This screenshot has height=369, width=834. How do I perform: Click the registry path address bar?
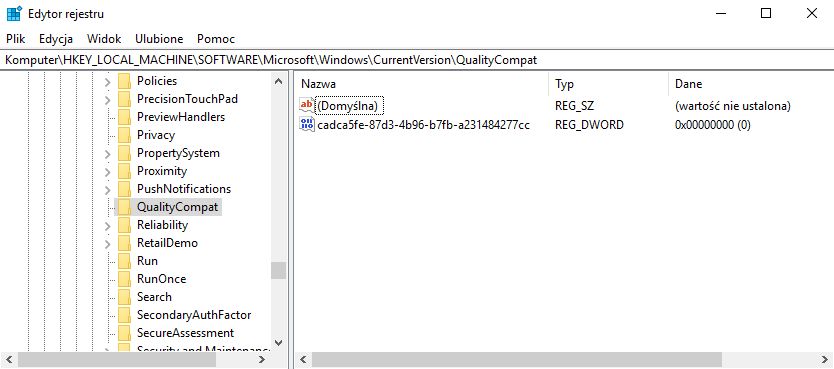(417, 60)
